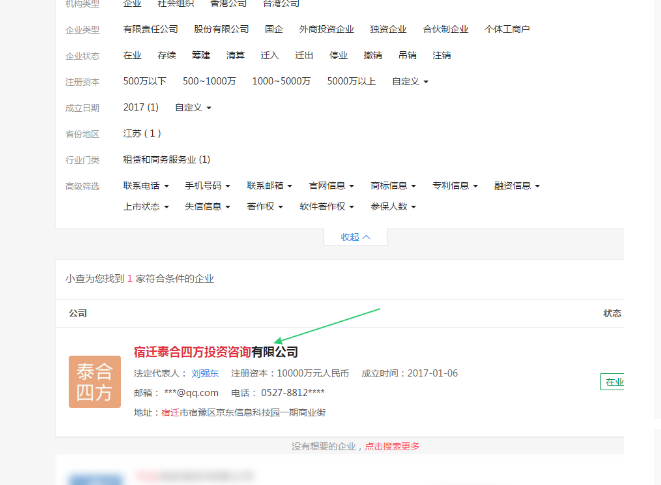This screenshot has height=485, width=661.
Task: Filter status by 迁入
Action: (x=269, y=55)
